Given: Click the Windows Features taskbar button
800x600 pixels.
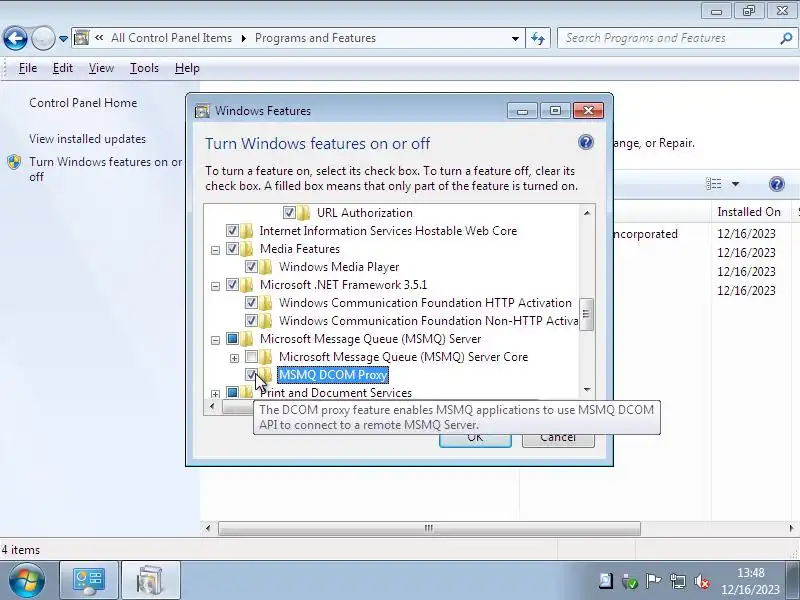Looking at the screenshot, I should coord(151,581).
